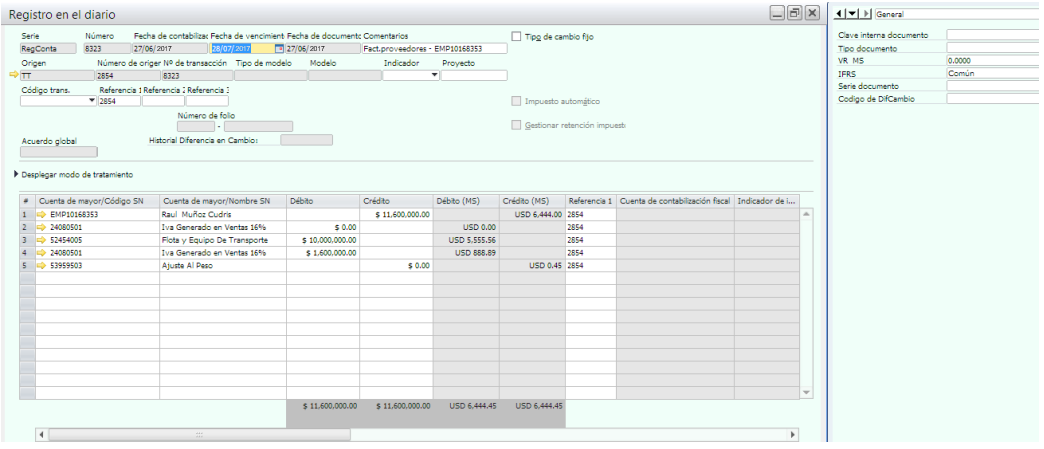Go to next category in side panel
Image resolution: width=1044 pixels, height=449 pixels.
[x=865, y=14]
